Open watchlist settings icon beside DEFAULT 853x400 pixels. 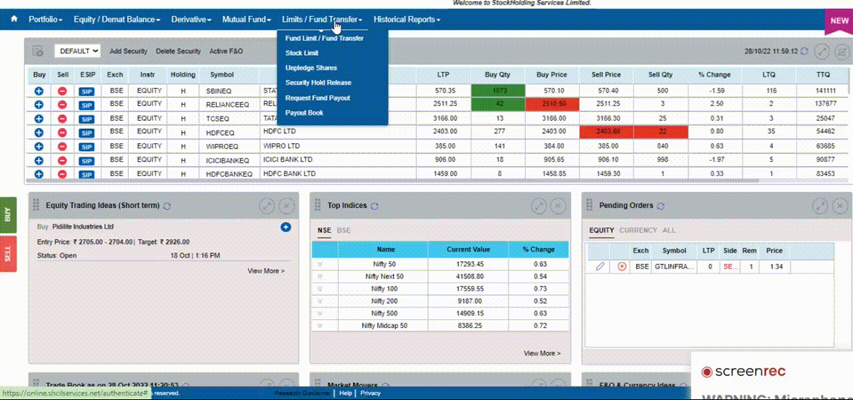pyautogui.click(x=38, y=51)
